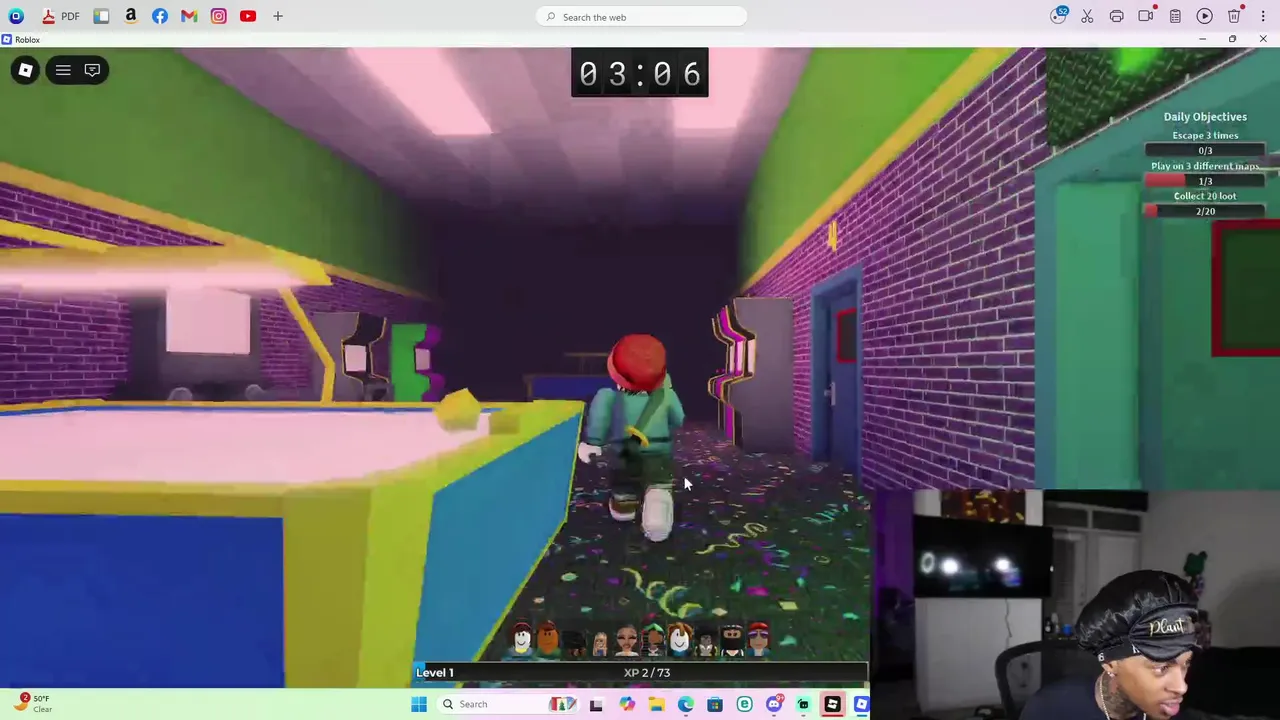This screenshot has height=720, width=1280.
Task: Start screen recording with camera icon
Action: click(1146, 16)
